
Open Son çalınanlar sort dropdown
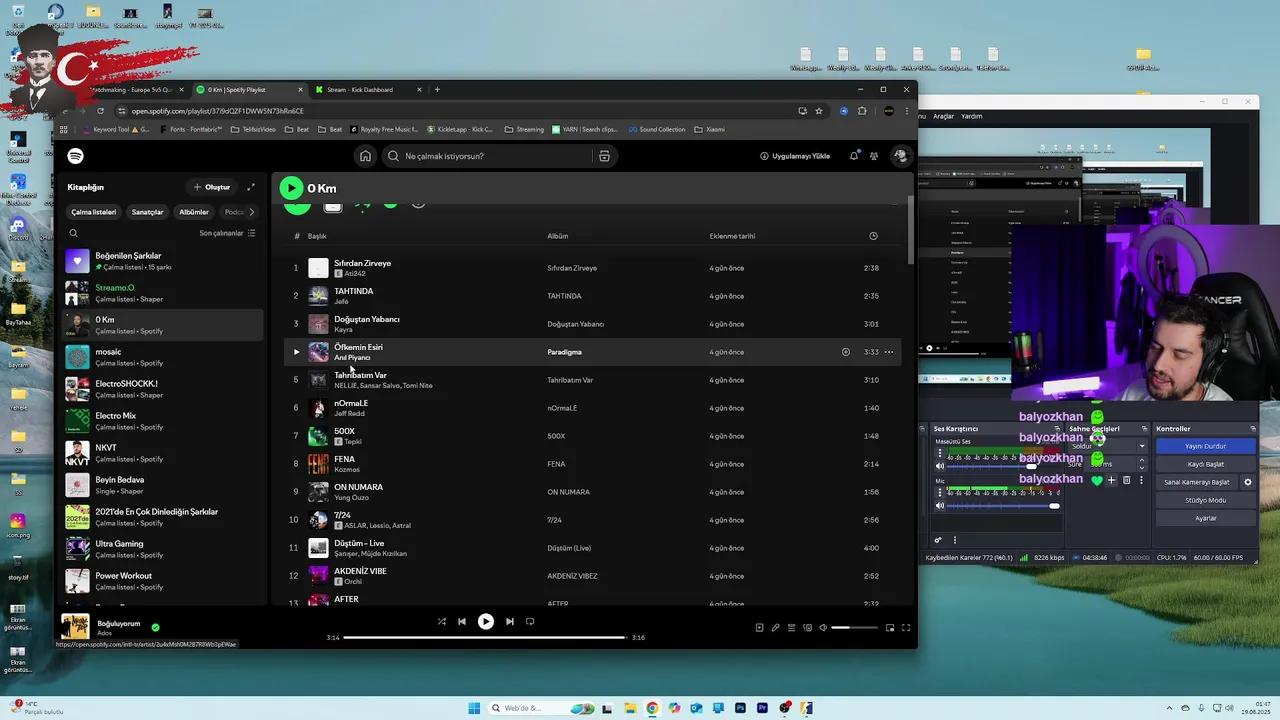click(x=227, y=233)
